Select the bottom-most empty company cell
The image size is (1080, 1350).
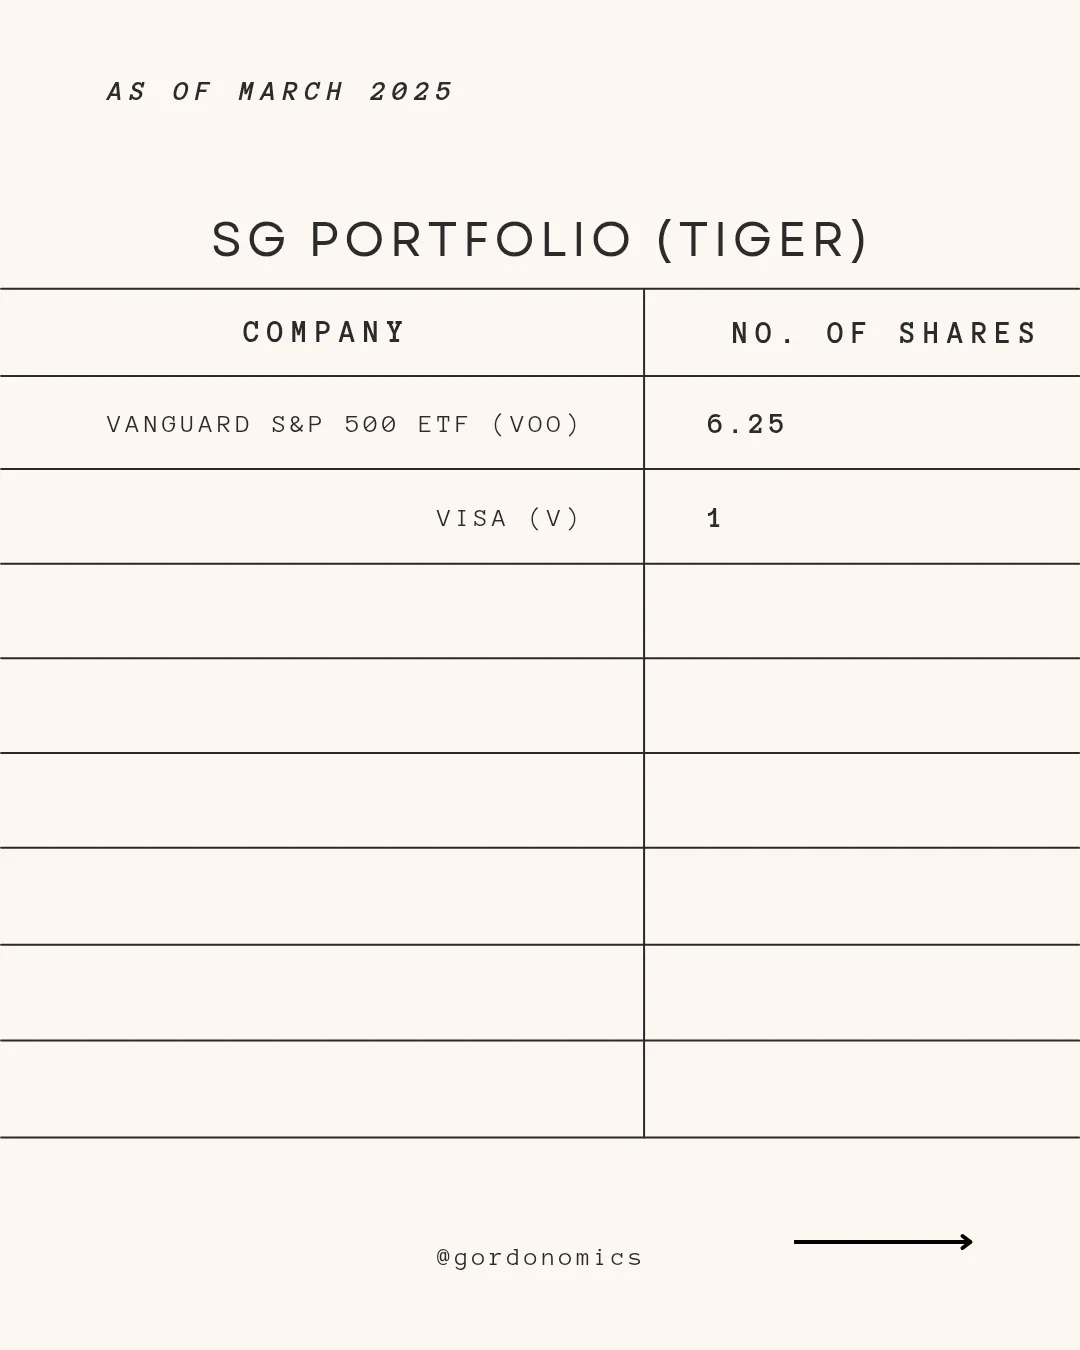(x=321, y=1089)
